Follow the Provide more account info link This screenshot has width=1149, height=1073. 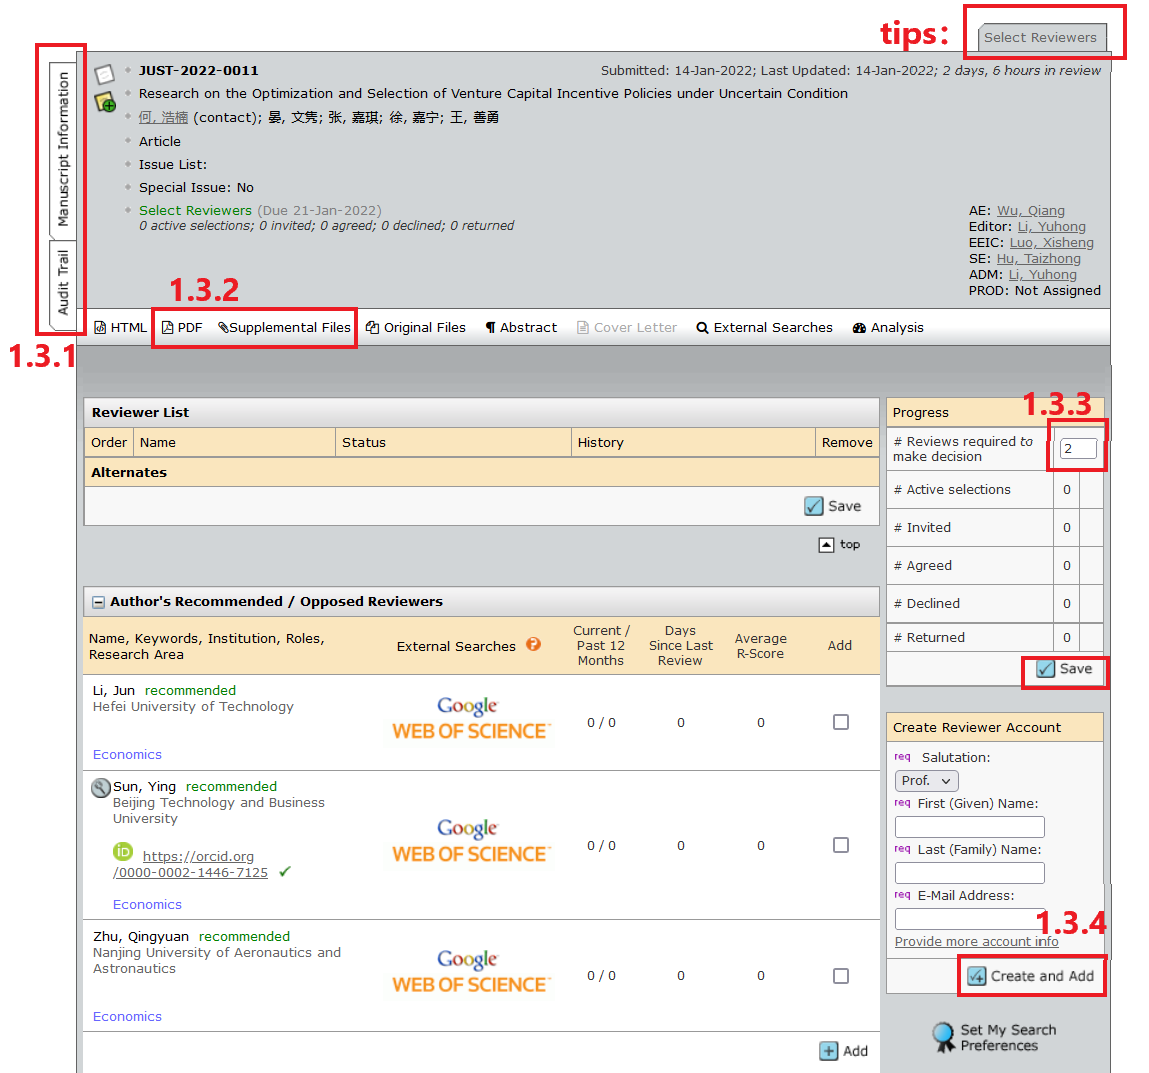[x=976, y=942]
